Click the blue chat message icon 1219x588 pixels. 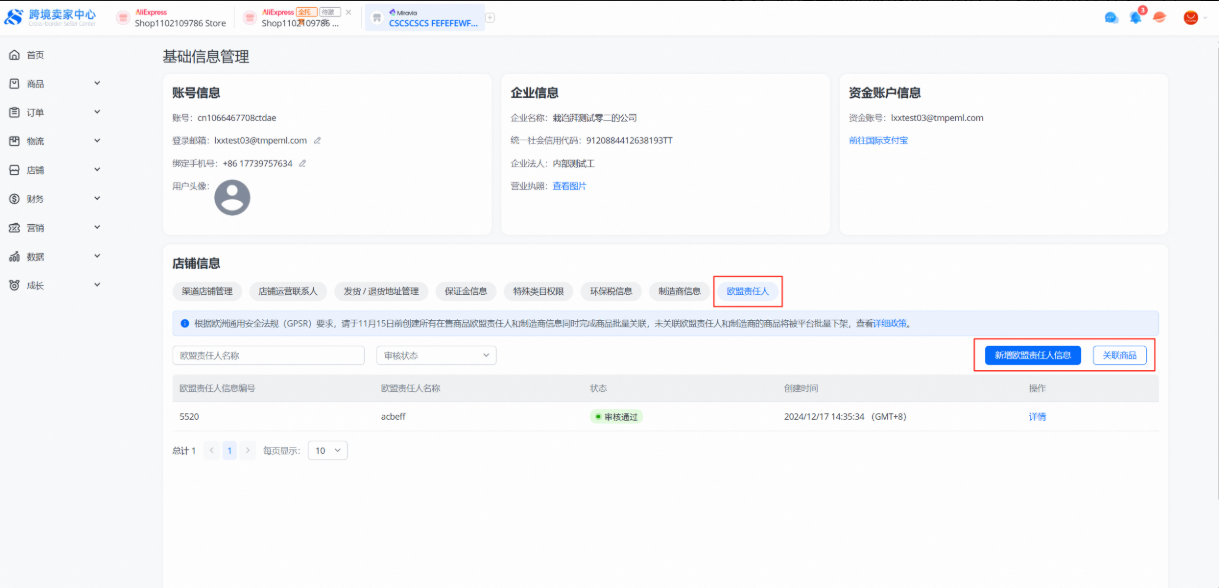1111,18
